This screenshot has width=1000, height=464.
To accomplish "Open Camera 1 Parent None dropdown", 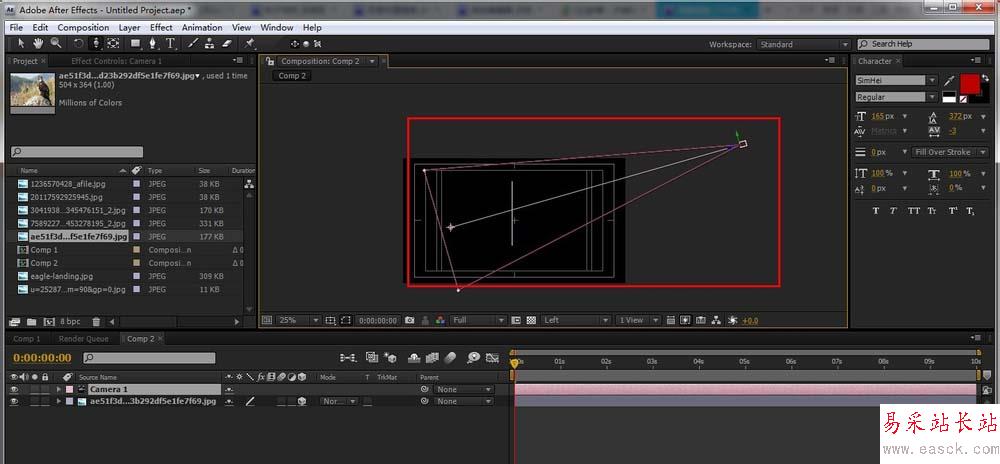I will point(464,389).
